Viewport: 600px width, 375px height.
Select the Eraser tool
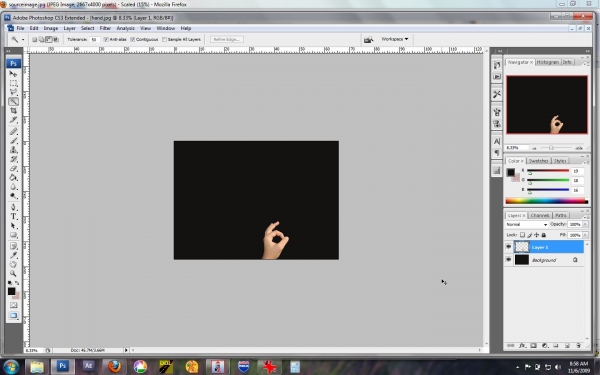(x=13, y=168)
